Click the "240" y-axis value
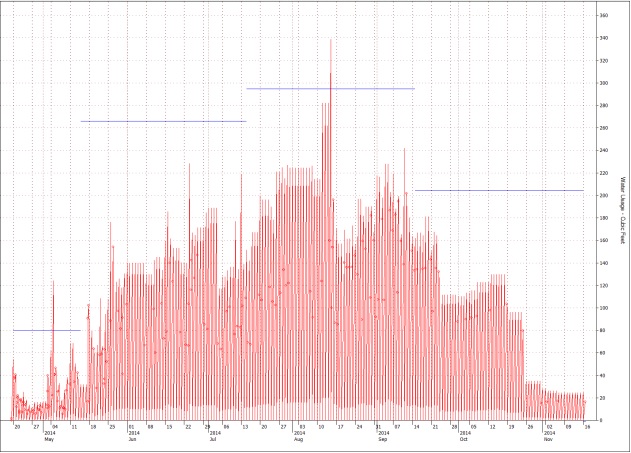This screenshot has width=631, height=453. tap(604, 150)
